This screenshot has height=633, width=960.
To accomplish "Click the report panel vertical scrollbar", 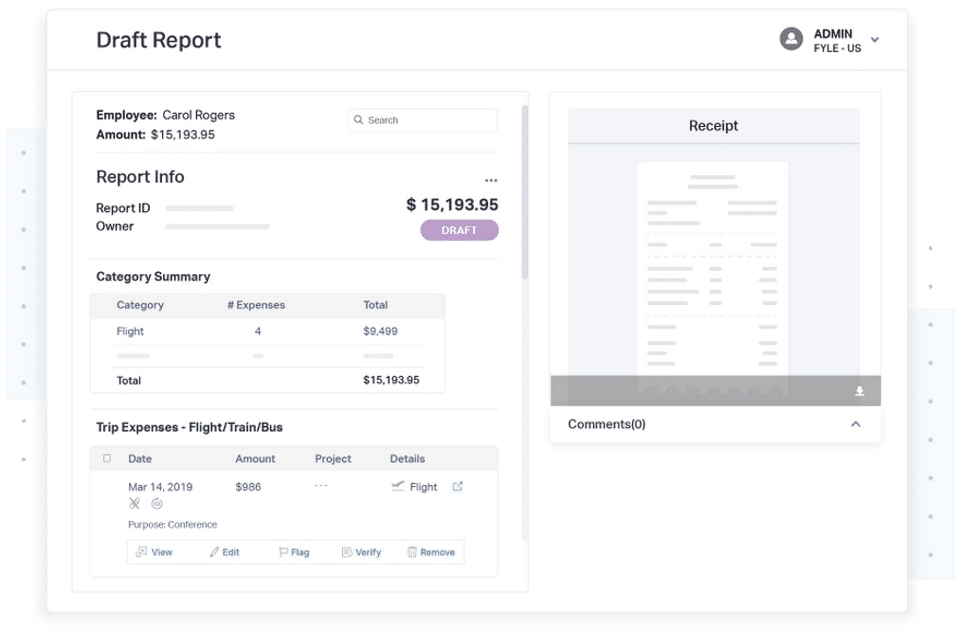I will point(525,192).
